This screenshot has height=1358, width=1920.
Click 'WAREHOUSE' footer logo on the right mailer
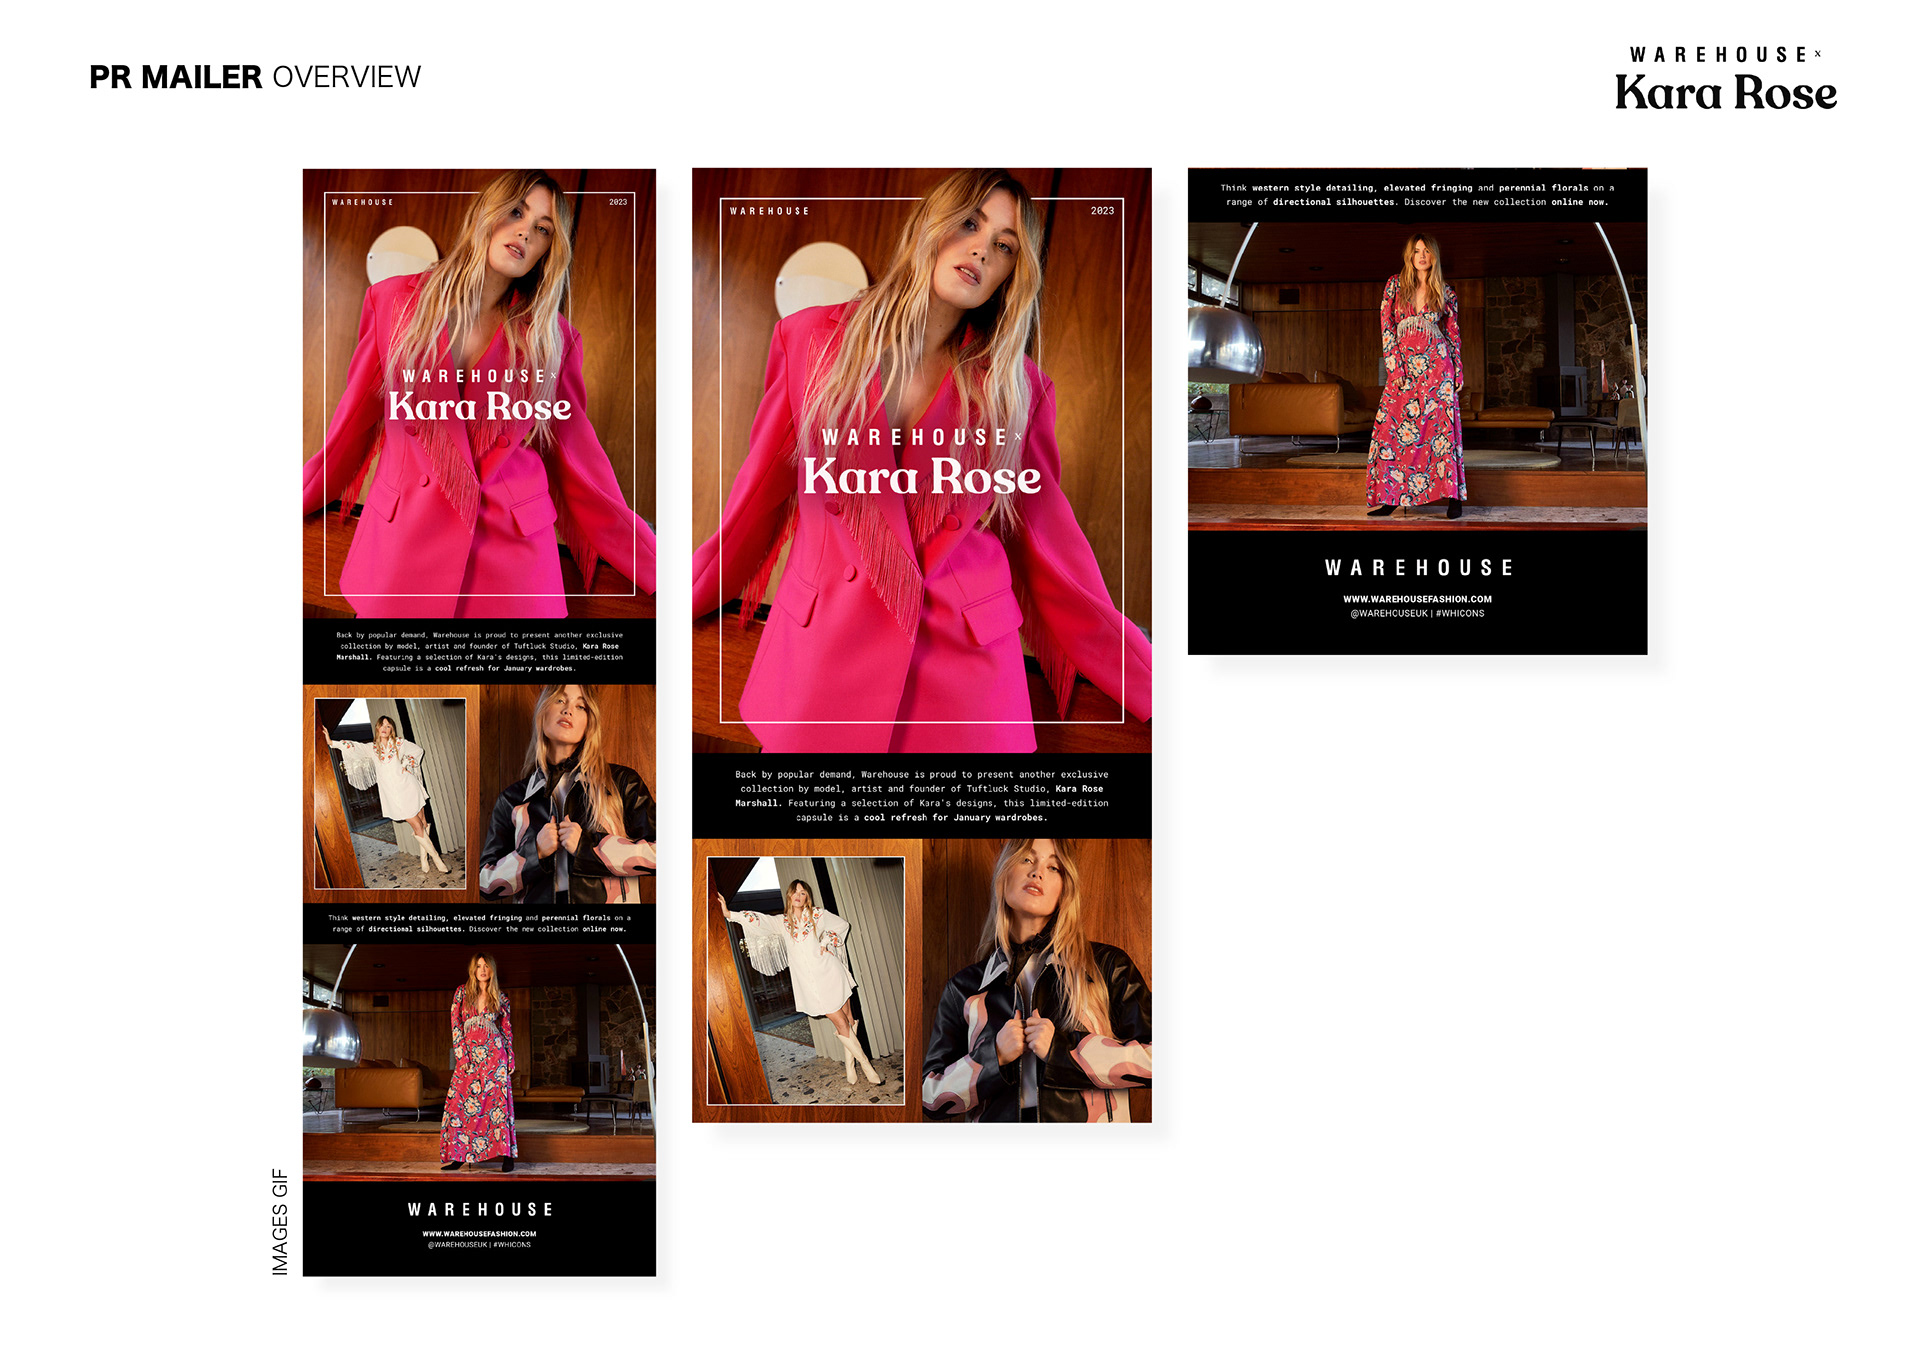tap(1418, 568)
